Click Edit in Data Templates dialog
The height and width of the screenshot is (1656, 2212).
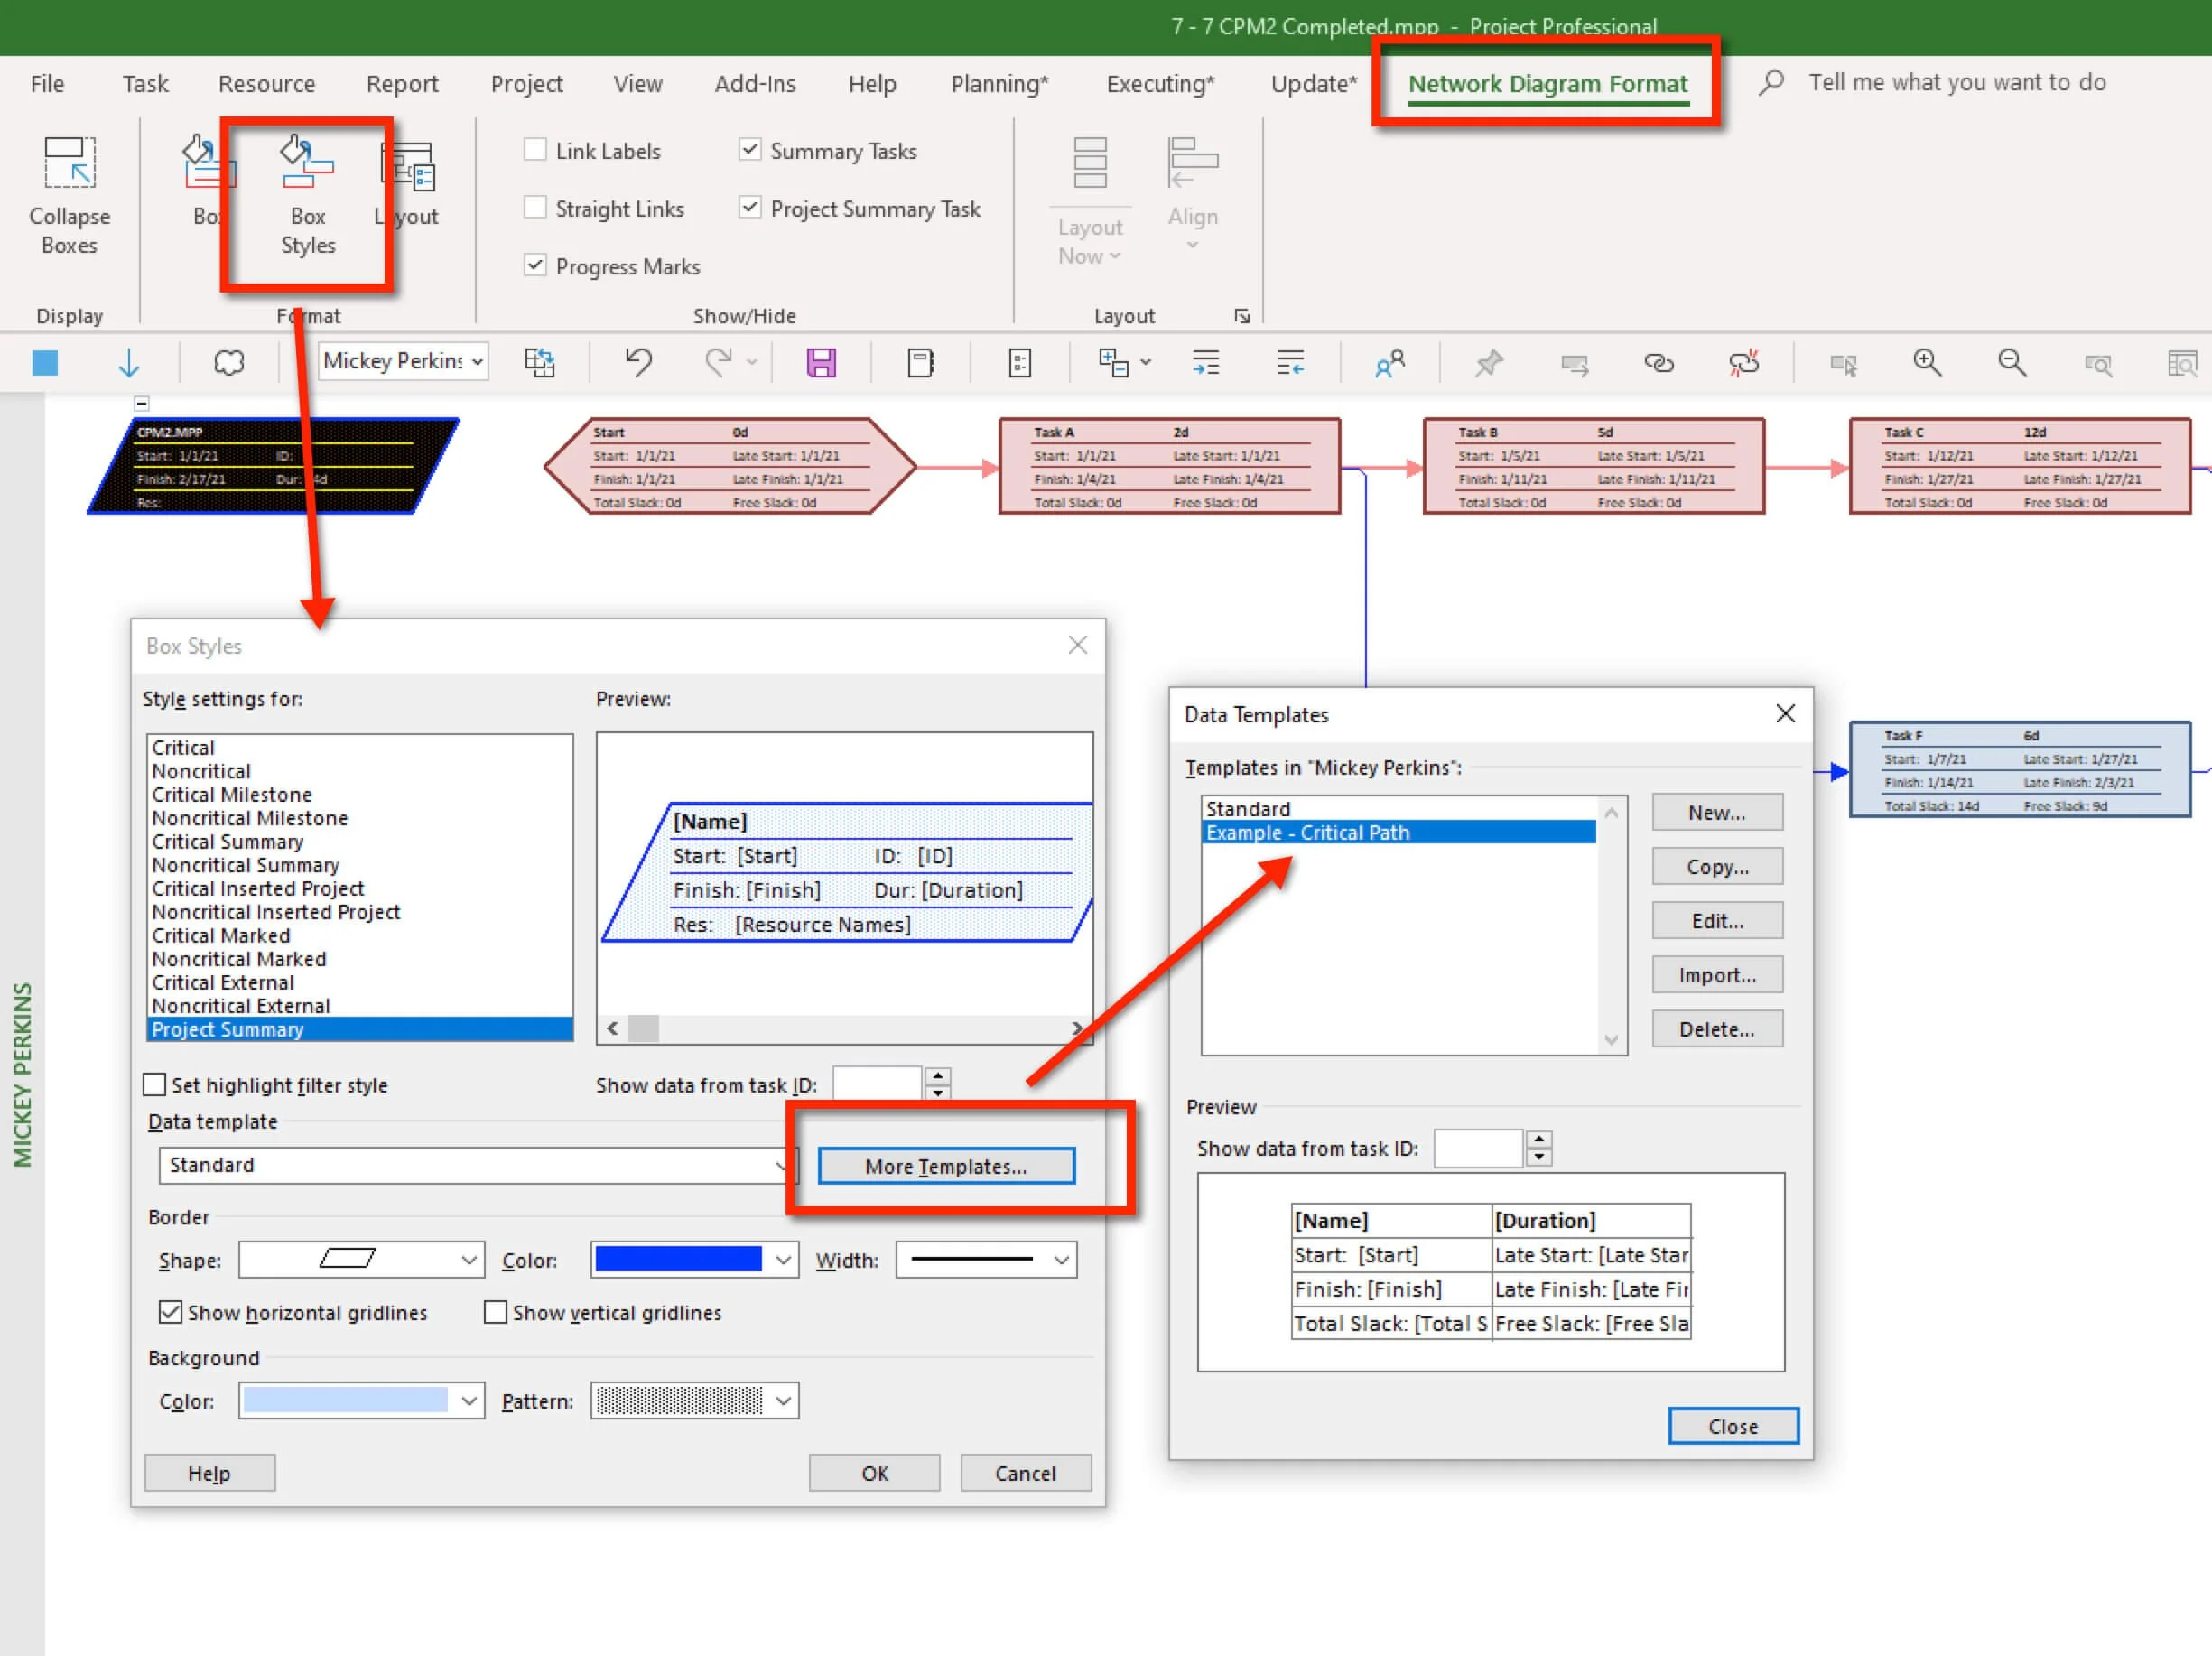coord(1717,921)
